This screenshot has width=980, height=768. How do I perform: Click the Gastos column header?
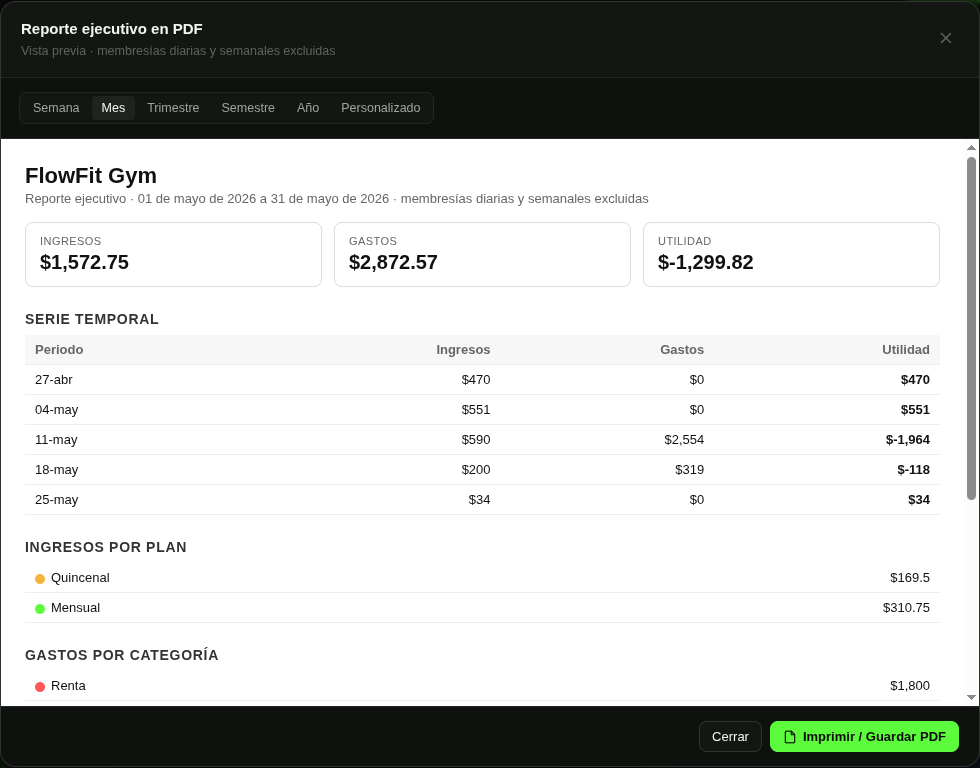tap(682, 350)
